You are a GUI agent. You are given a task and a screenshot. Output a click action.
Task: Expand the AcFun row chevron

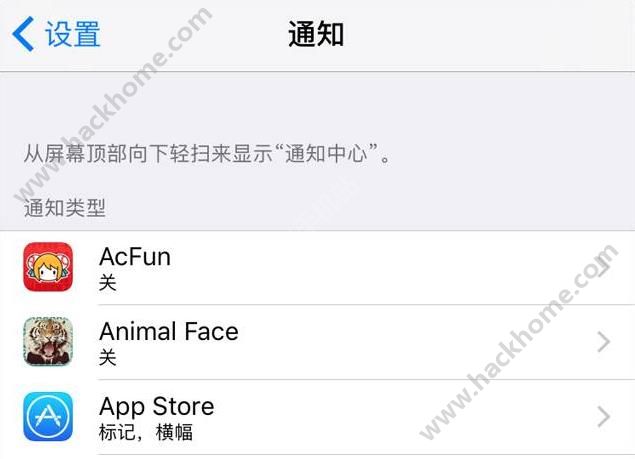[x=603, y=267]
